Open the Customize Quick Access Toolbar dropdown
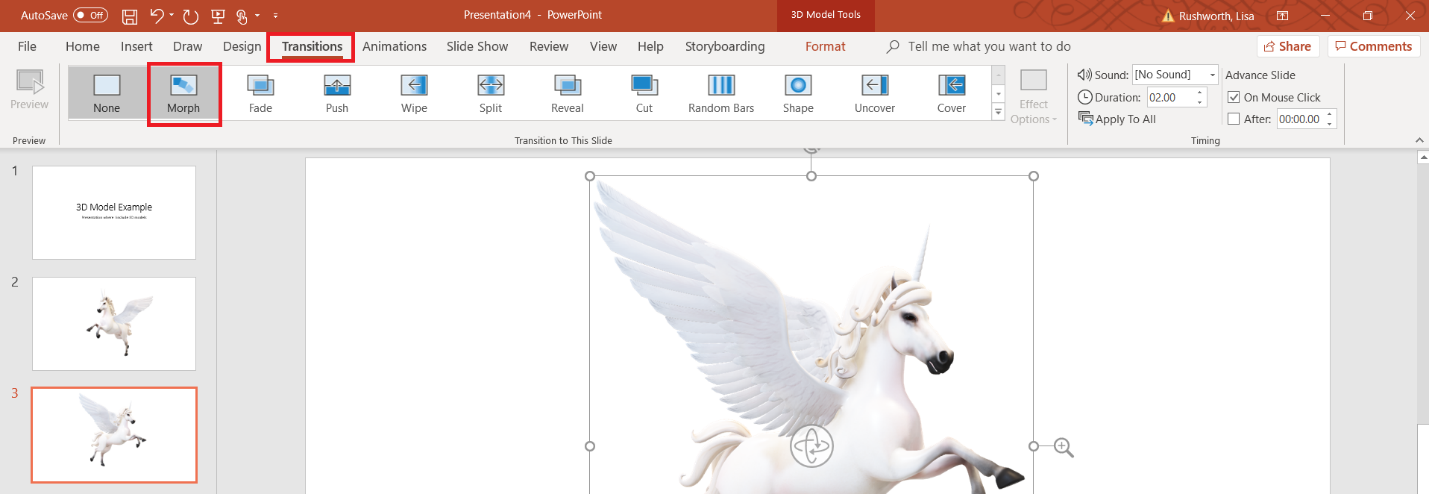Screen dimensions: 1429x494 (x=275, y=16)
